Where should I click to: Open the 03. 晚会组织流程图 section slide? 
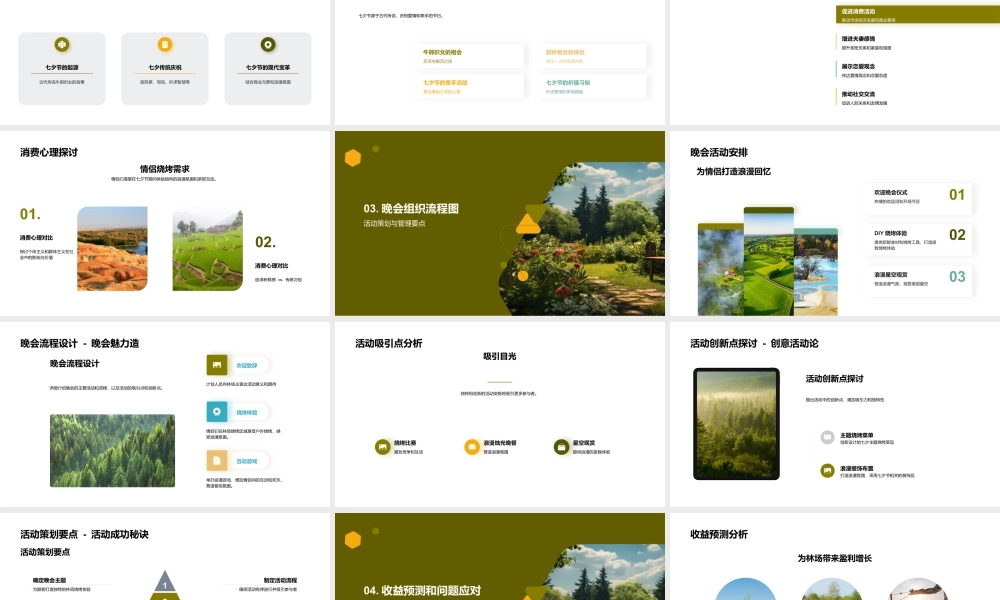click(x=500, y=223)
